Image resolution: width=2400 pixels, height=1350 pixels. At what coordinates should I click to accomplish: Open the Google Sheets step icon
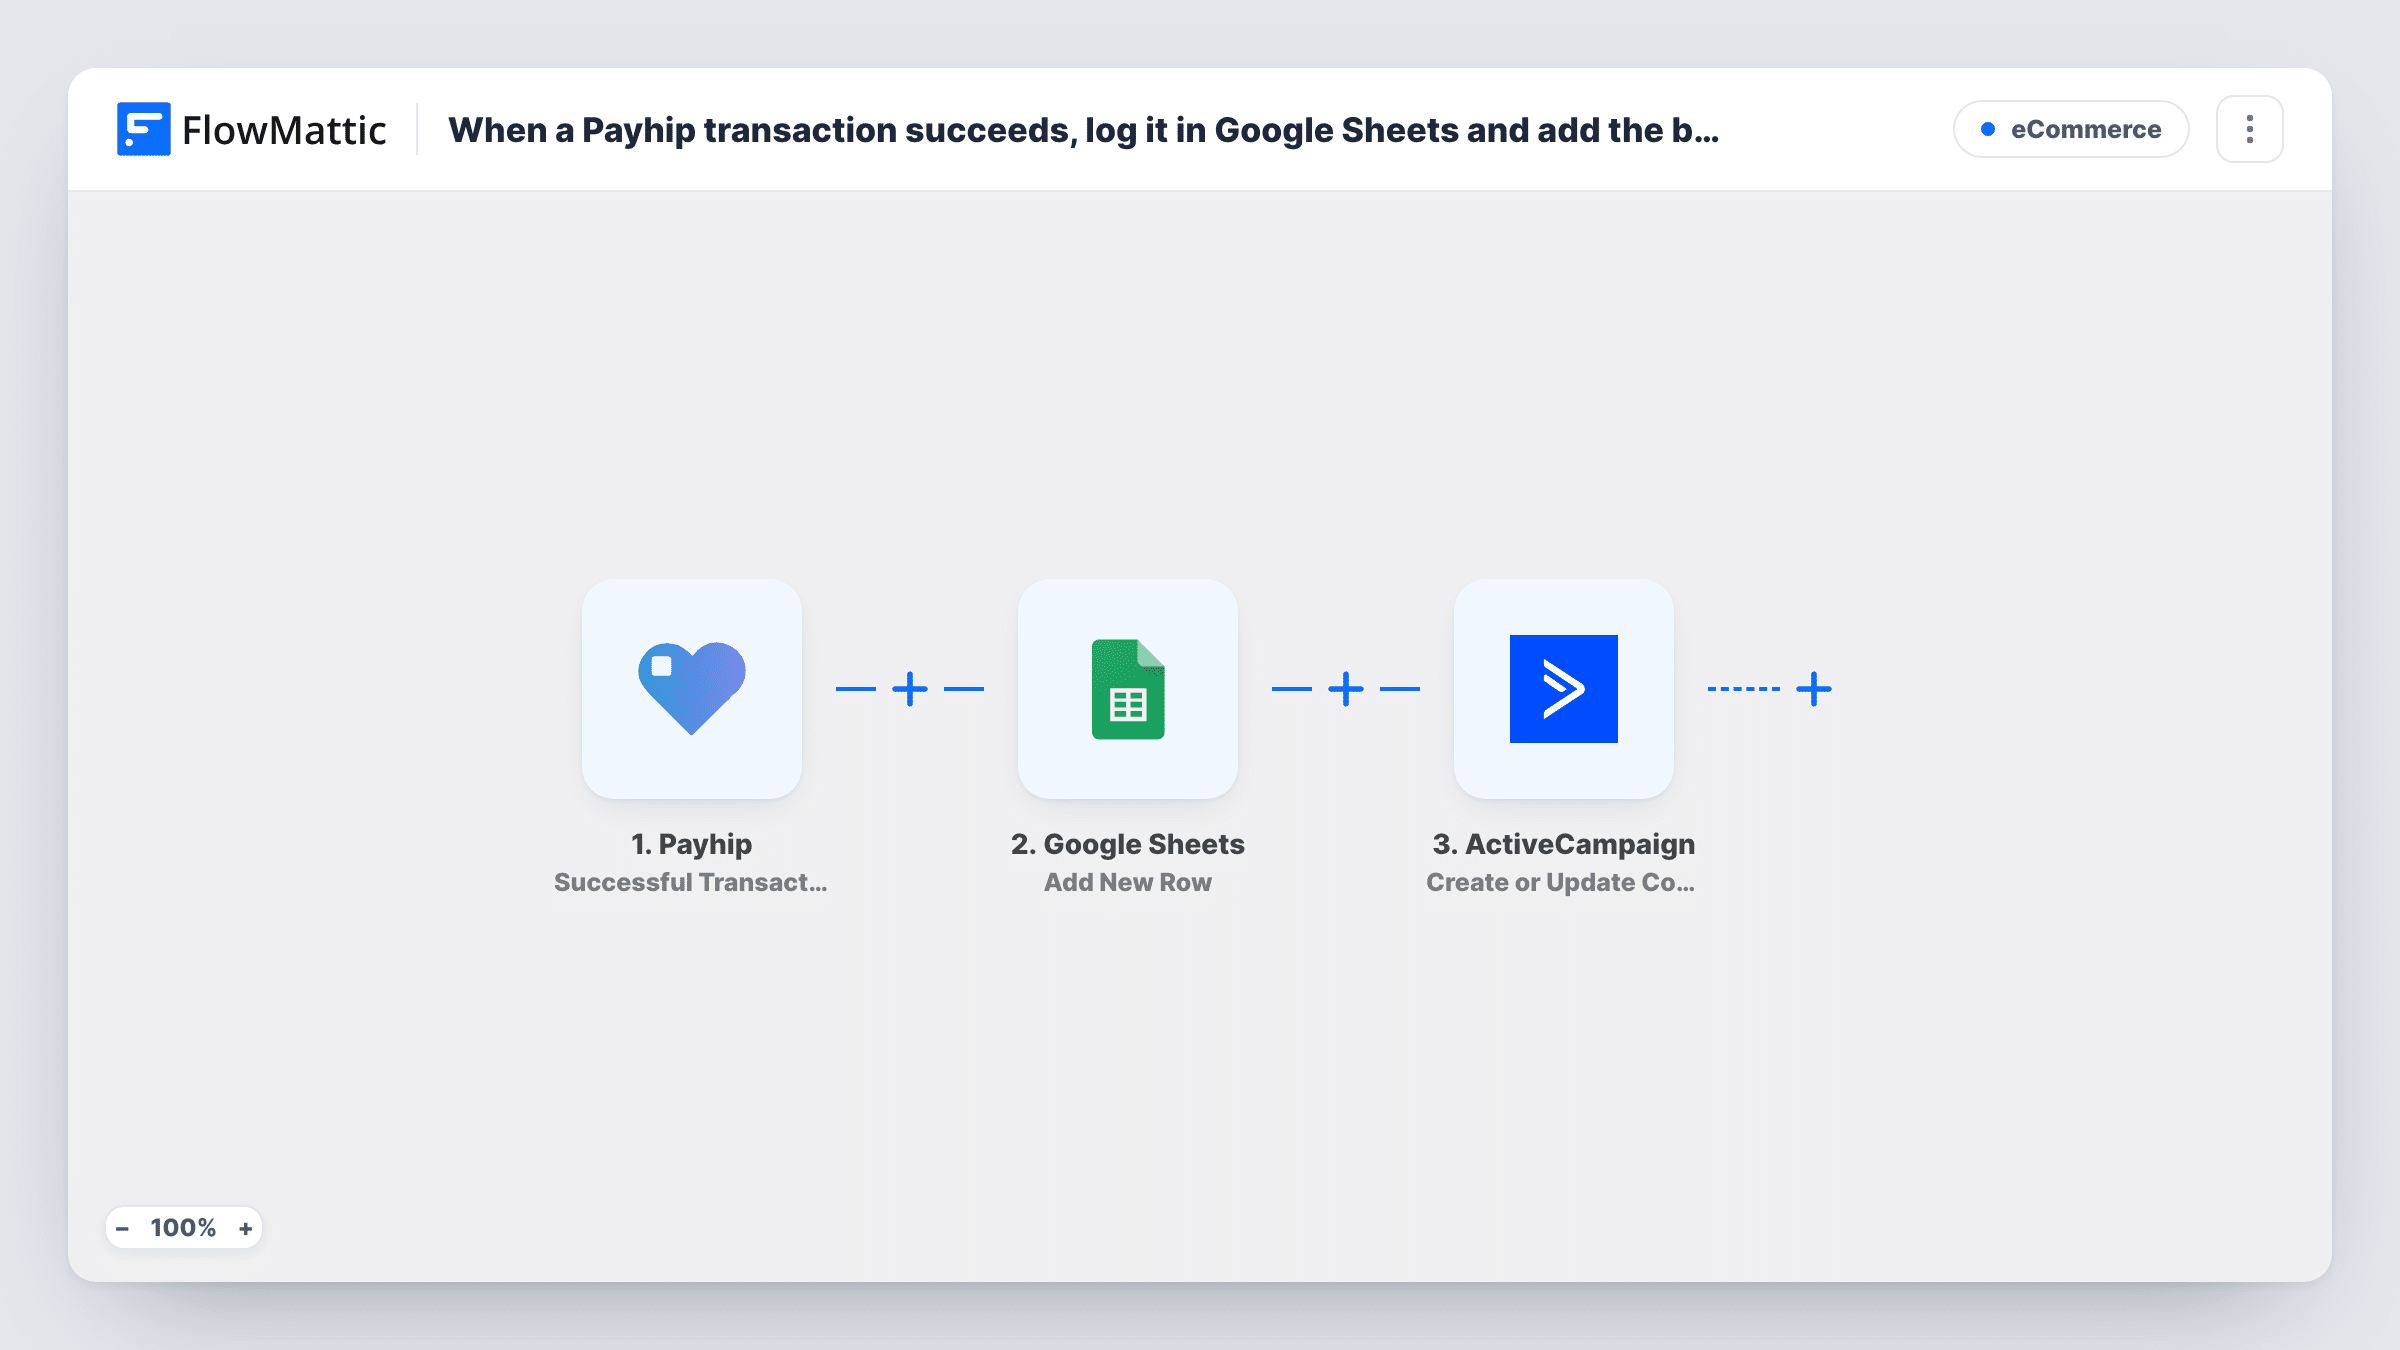point(1128,688)
